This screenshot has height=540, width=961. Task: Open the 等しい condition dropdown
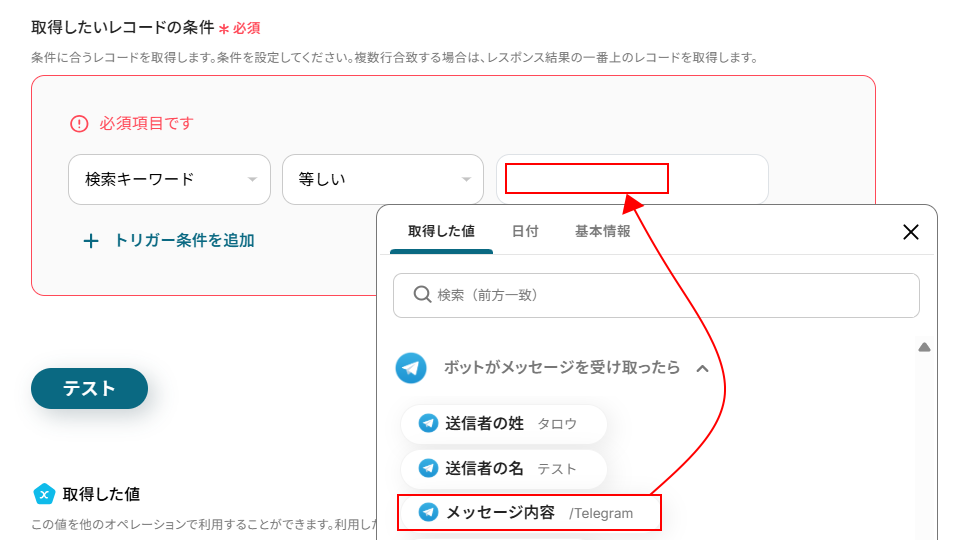click(x=383, y=179)
